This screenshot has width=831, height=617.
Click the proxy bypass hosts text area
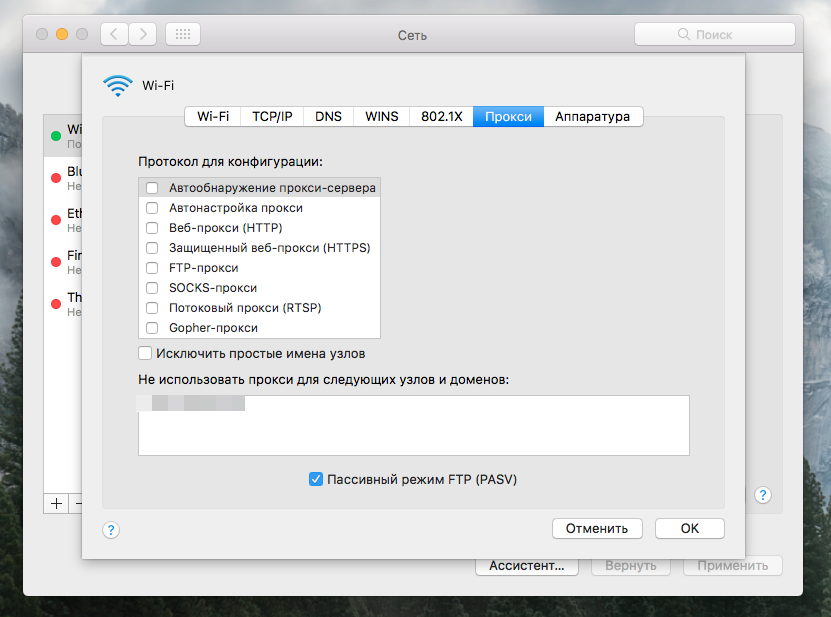[x=413, y=425]
